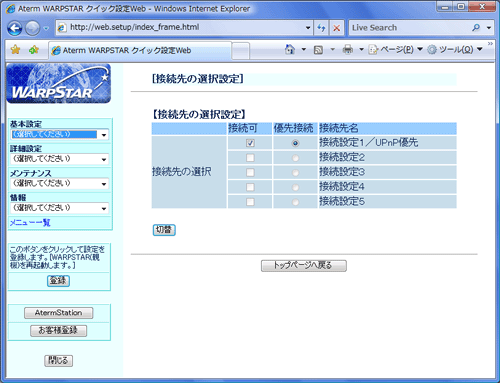Expand the Print options dropdown arrow
The width and height of the screenshot is (500, 383).
click(x=361, y=50)
